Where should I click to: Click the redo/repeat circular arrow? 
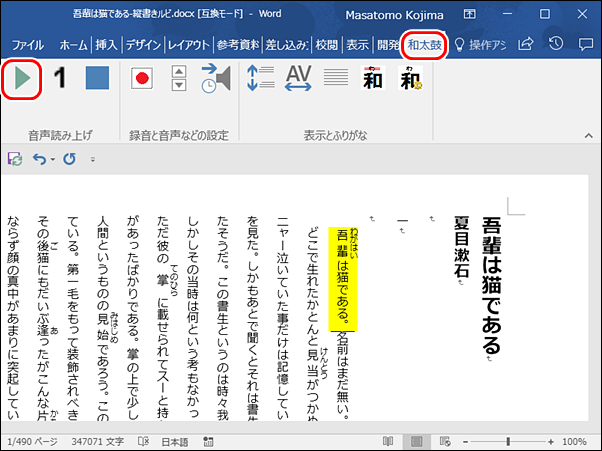[x=69, y=159]
